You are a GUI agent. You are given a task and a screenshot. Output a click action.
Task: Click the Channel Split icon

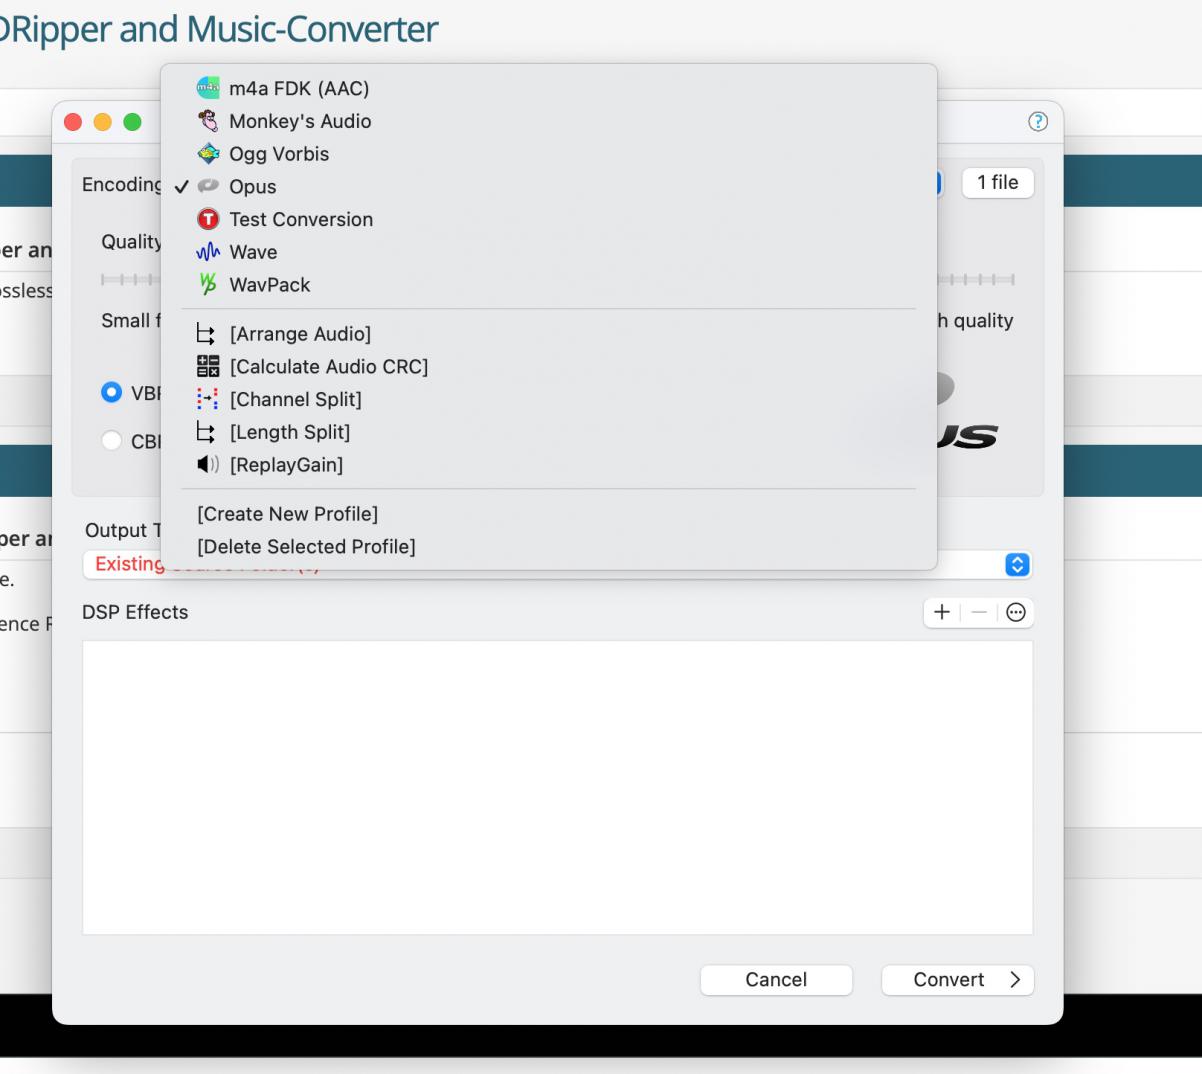point(208,400)
